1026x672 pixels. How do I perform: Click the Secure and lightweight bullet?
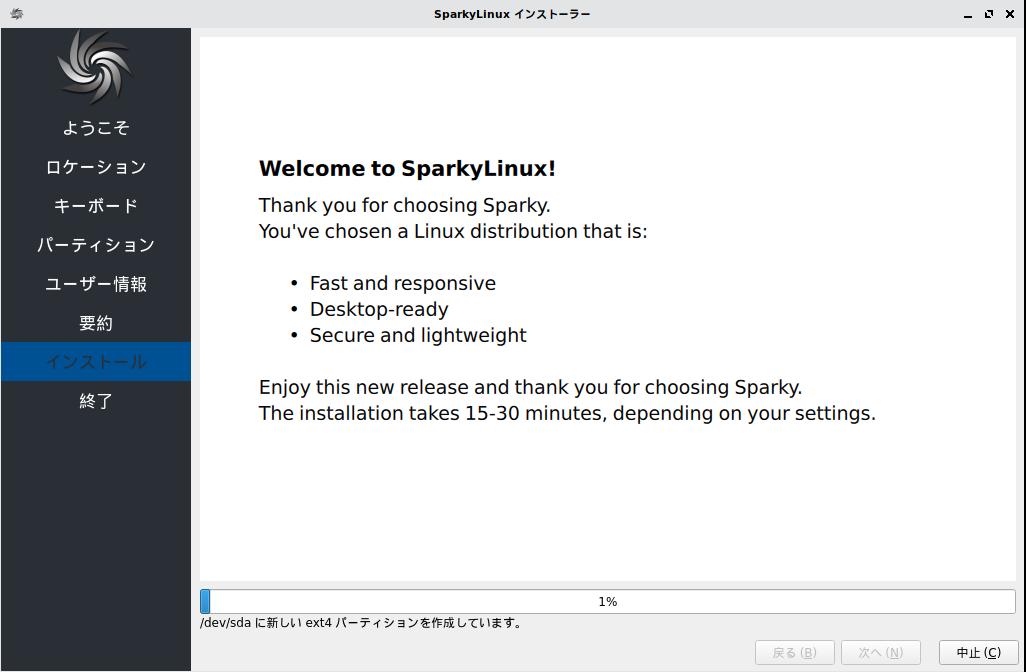coord(418,335)
